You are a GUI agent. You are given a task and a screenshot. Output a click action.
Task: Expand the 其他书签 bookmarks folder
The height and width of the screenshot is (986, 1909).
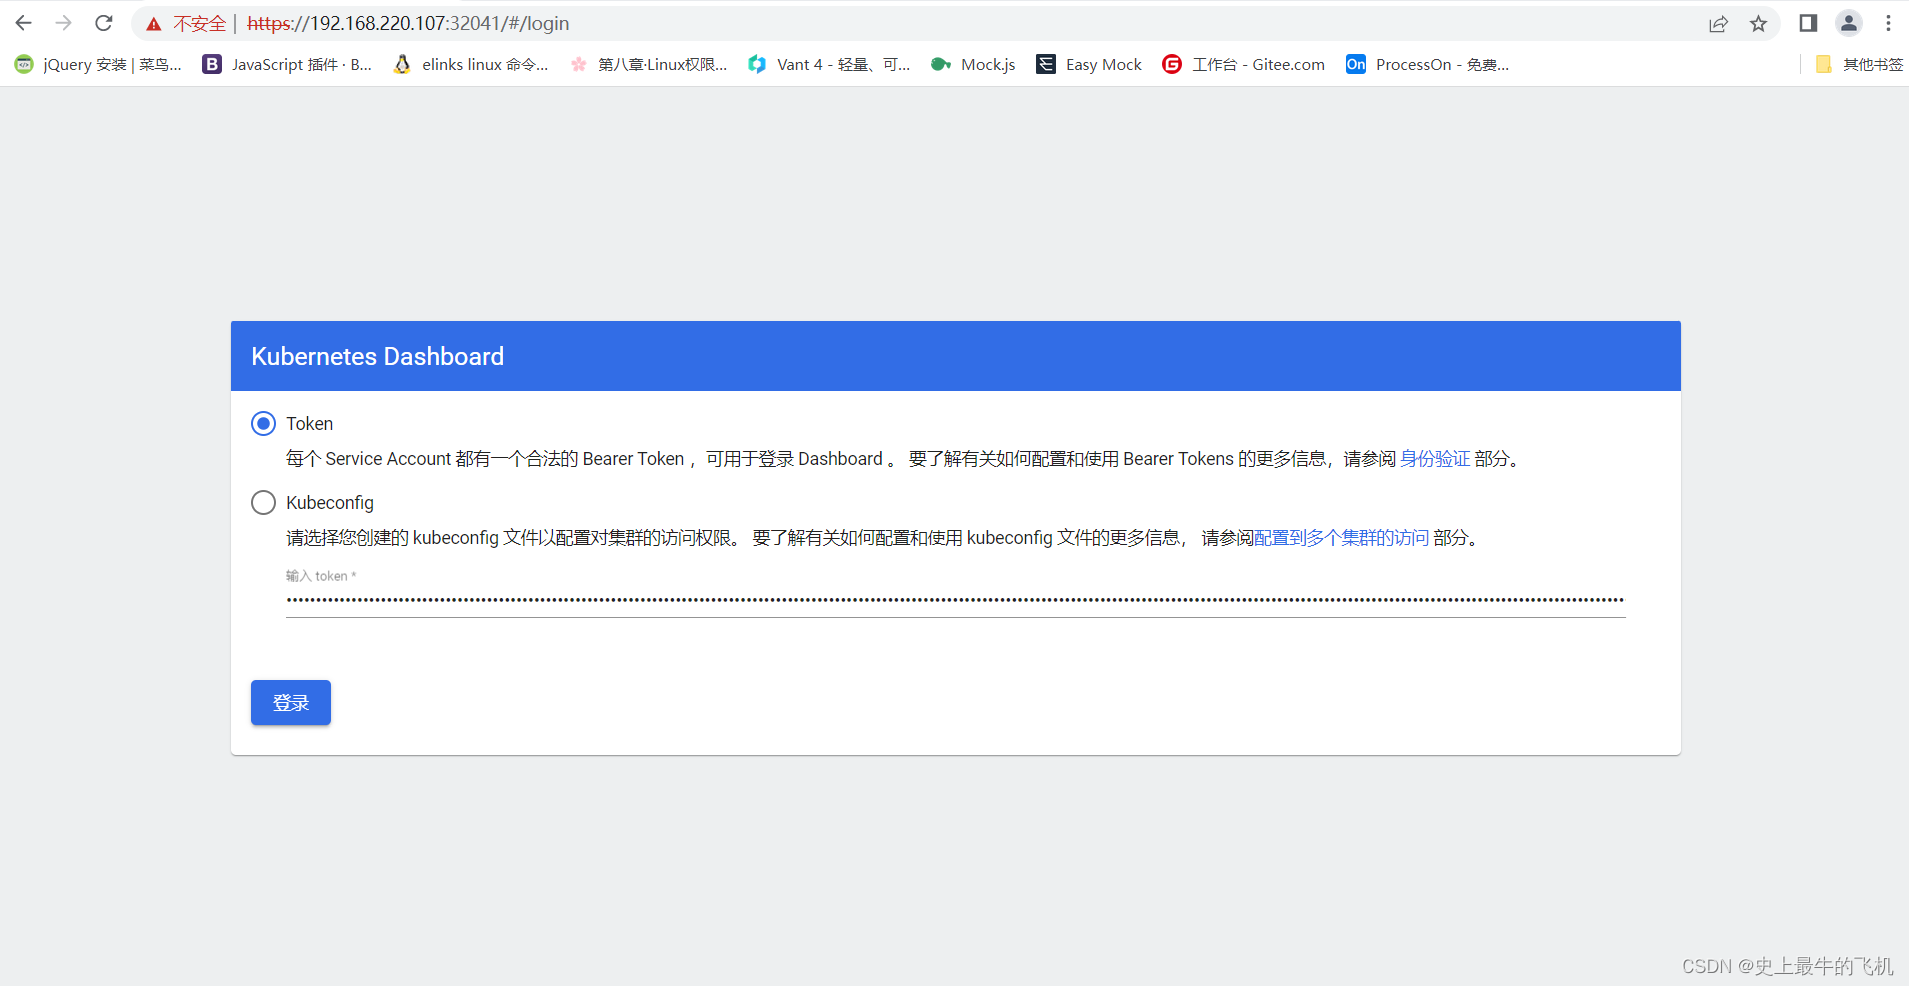pos(1860,64)
